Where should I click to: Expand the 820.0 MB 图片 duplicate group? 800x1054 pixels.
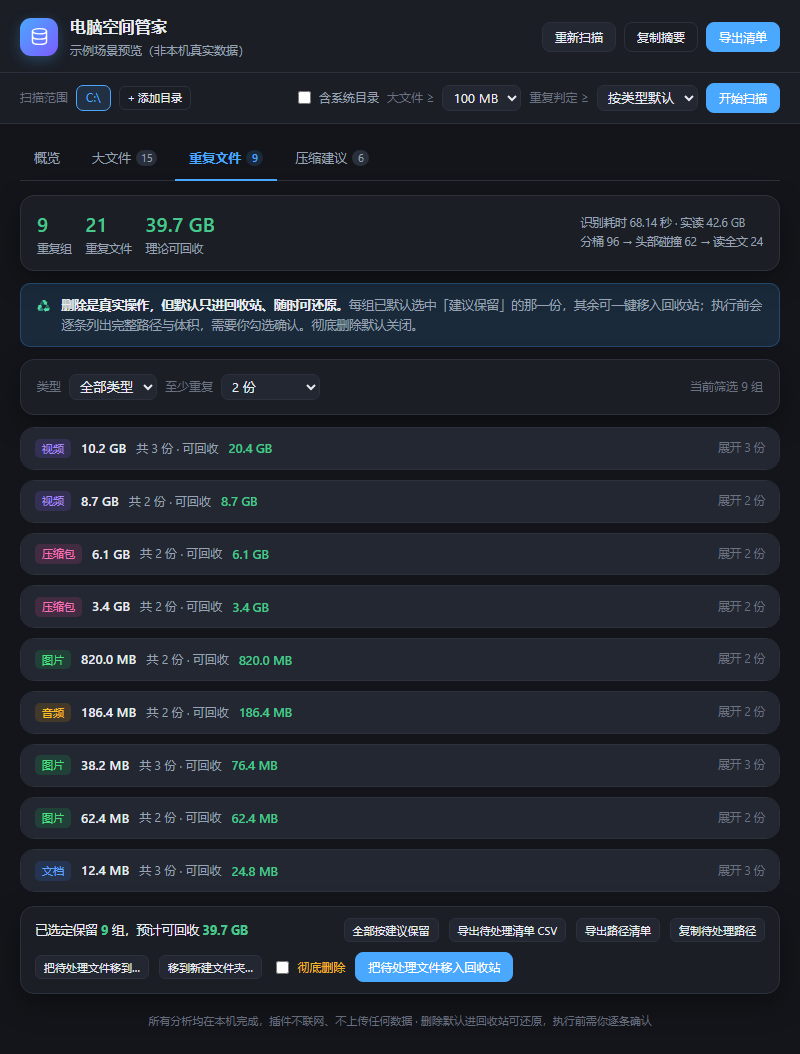click(x=400, y=659)
